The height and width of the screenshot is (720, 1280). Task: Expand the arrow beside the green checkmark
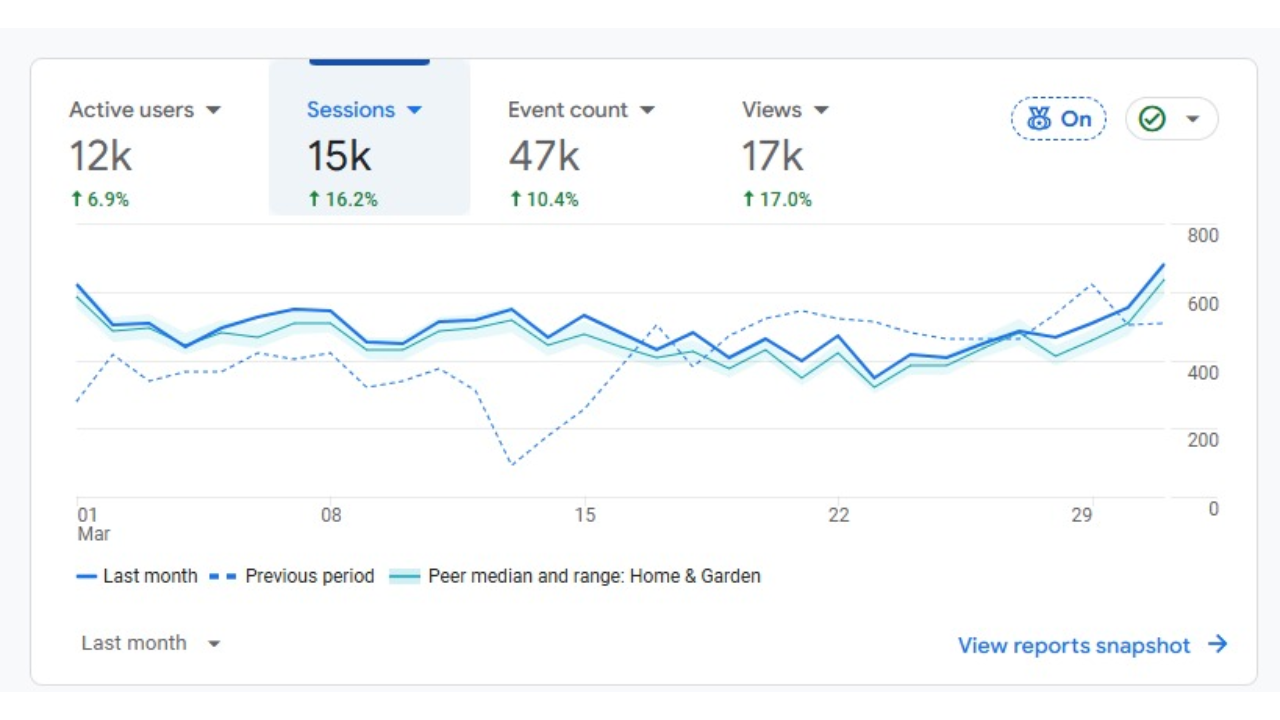(1192, 119)
